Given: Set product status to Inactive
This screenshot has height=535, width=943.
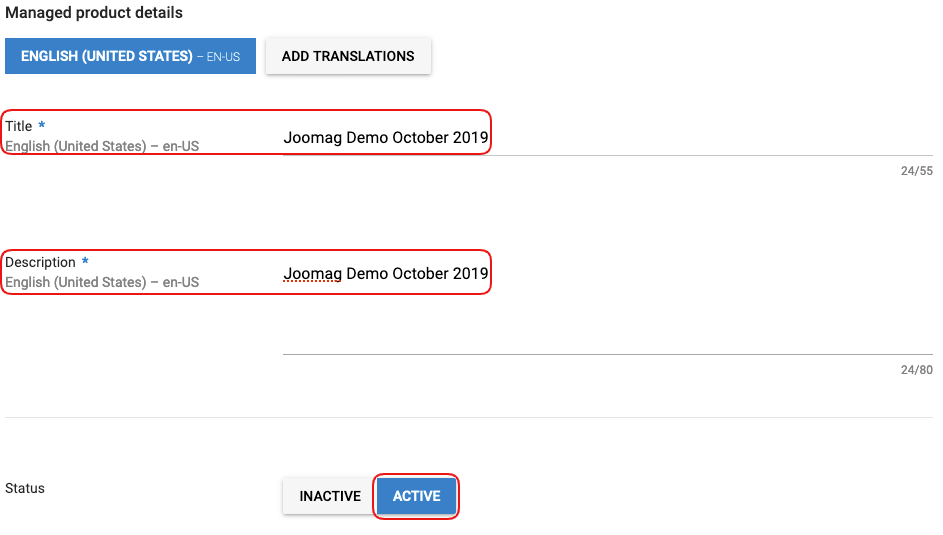Looking at the screenshot, I should pos(329,496).
